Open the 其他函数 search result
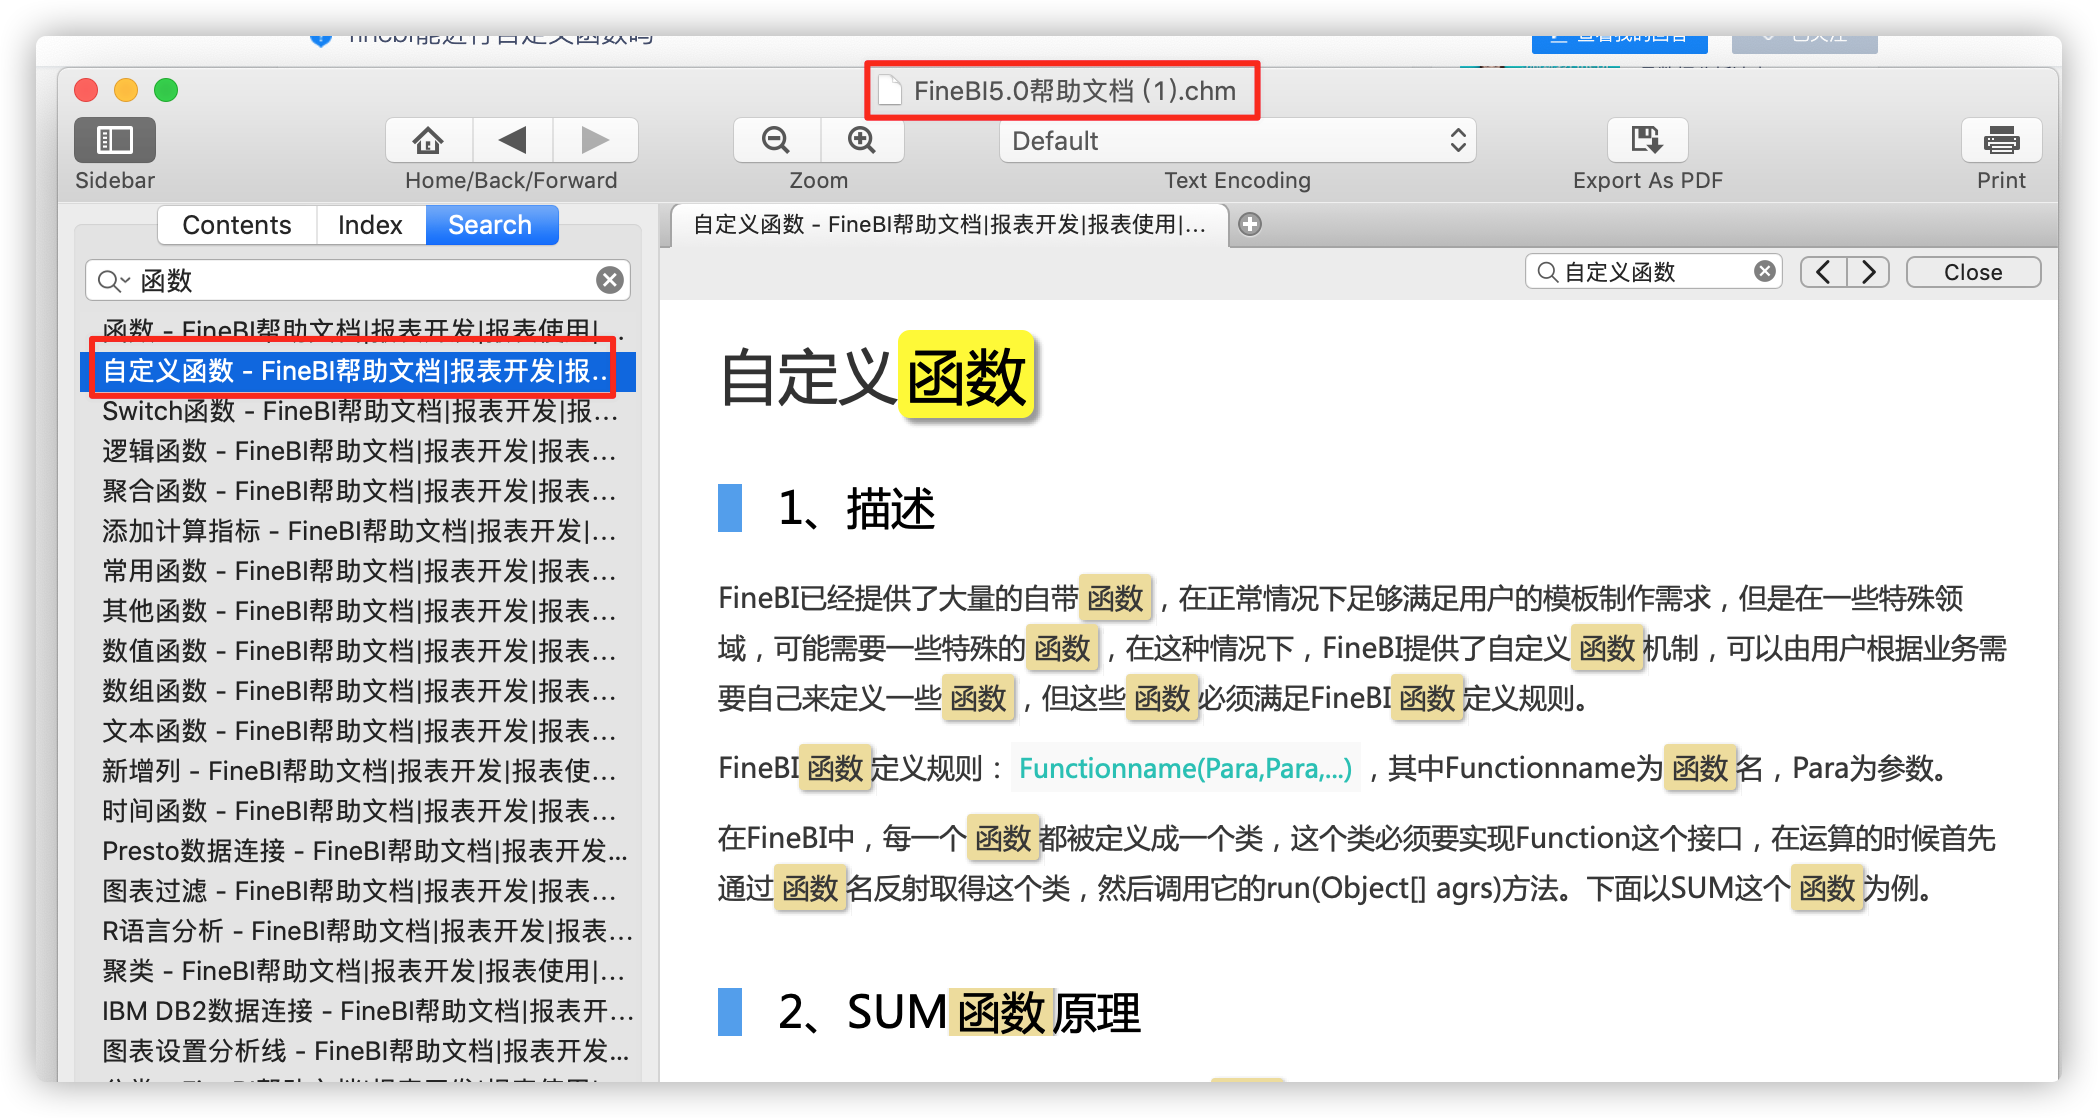 coord(358,611)
